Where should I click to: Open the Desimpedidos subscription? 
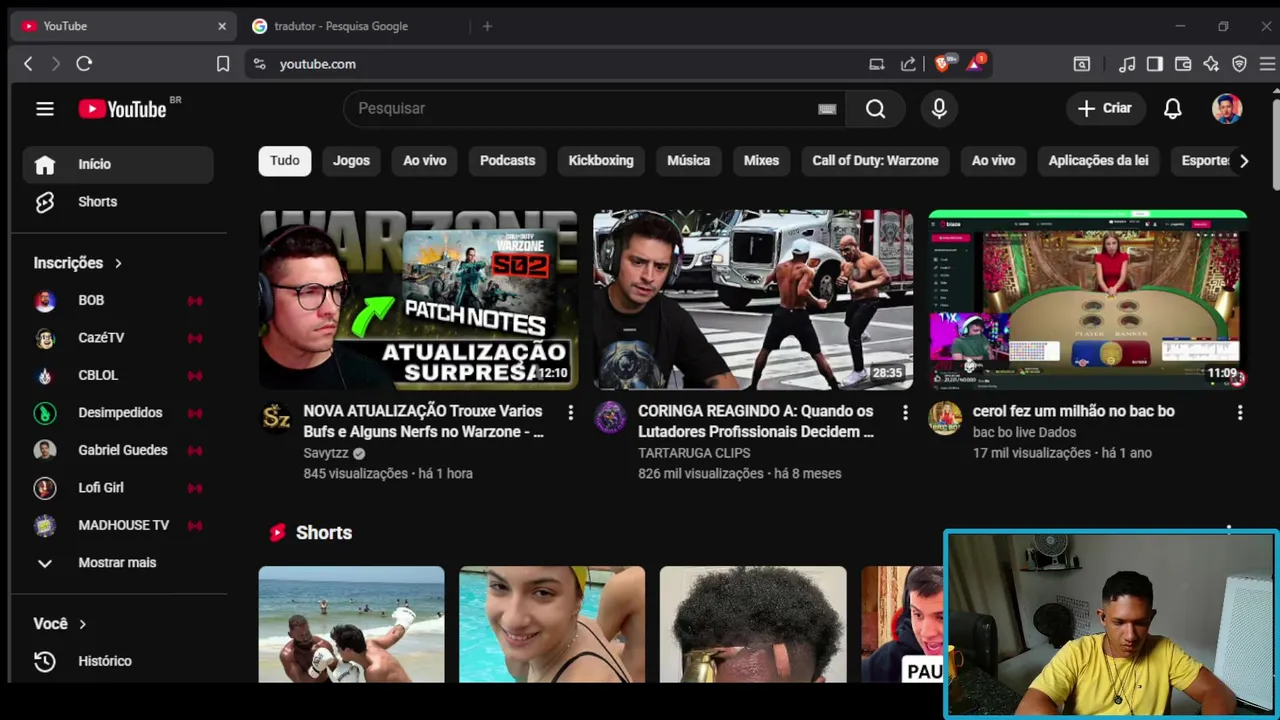(x=118, y=413)
